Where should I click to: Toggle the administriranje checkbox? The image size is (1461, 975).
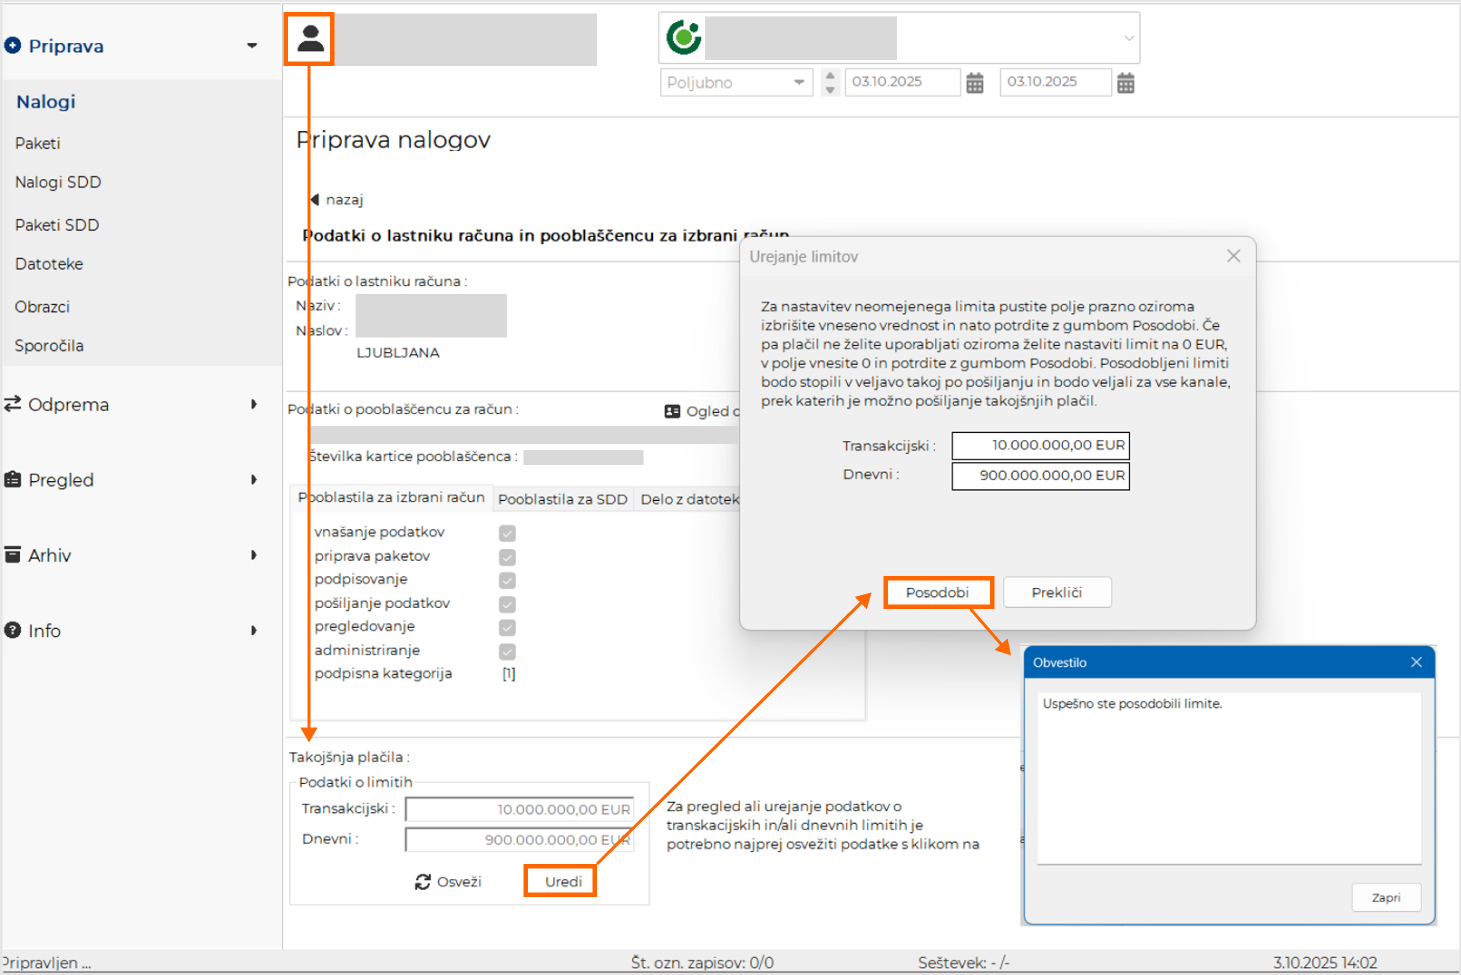click(x=507, y=651)
